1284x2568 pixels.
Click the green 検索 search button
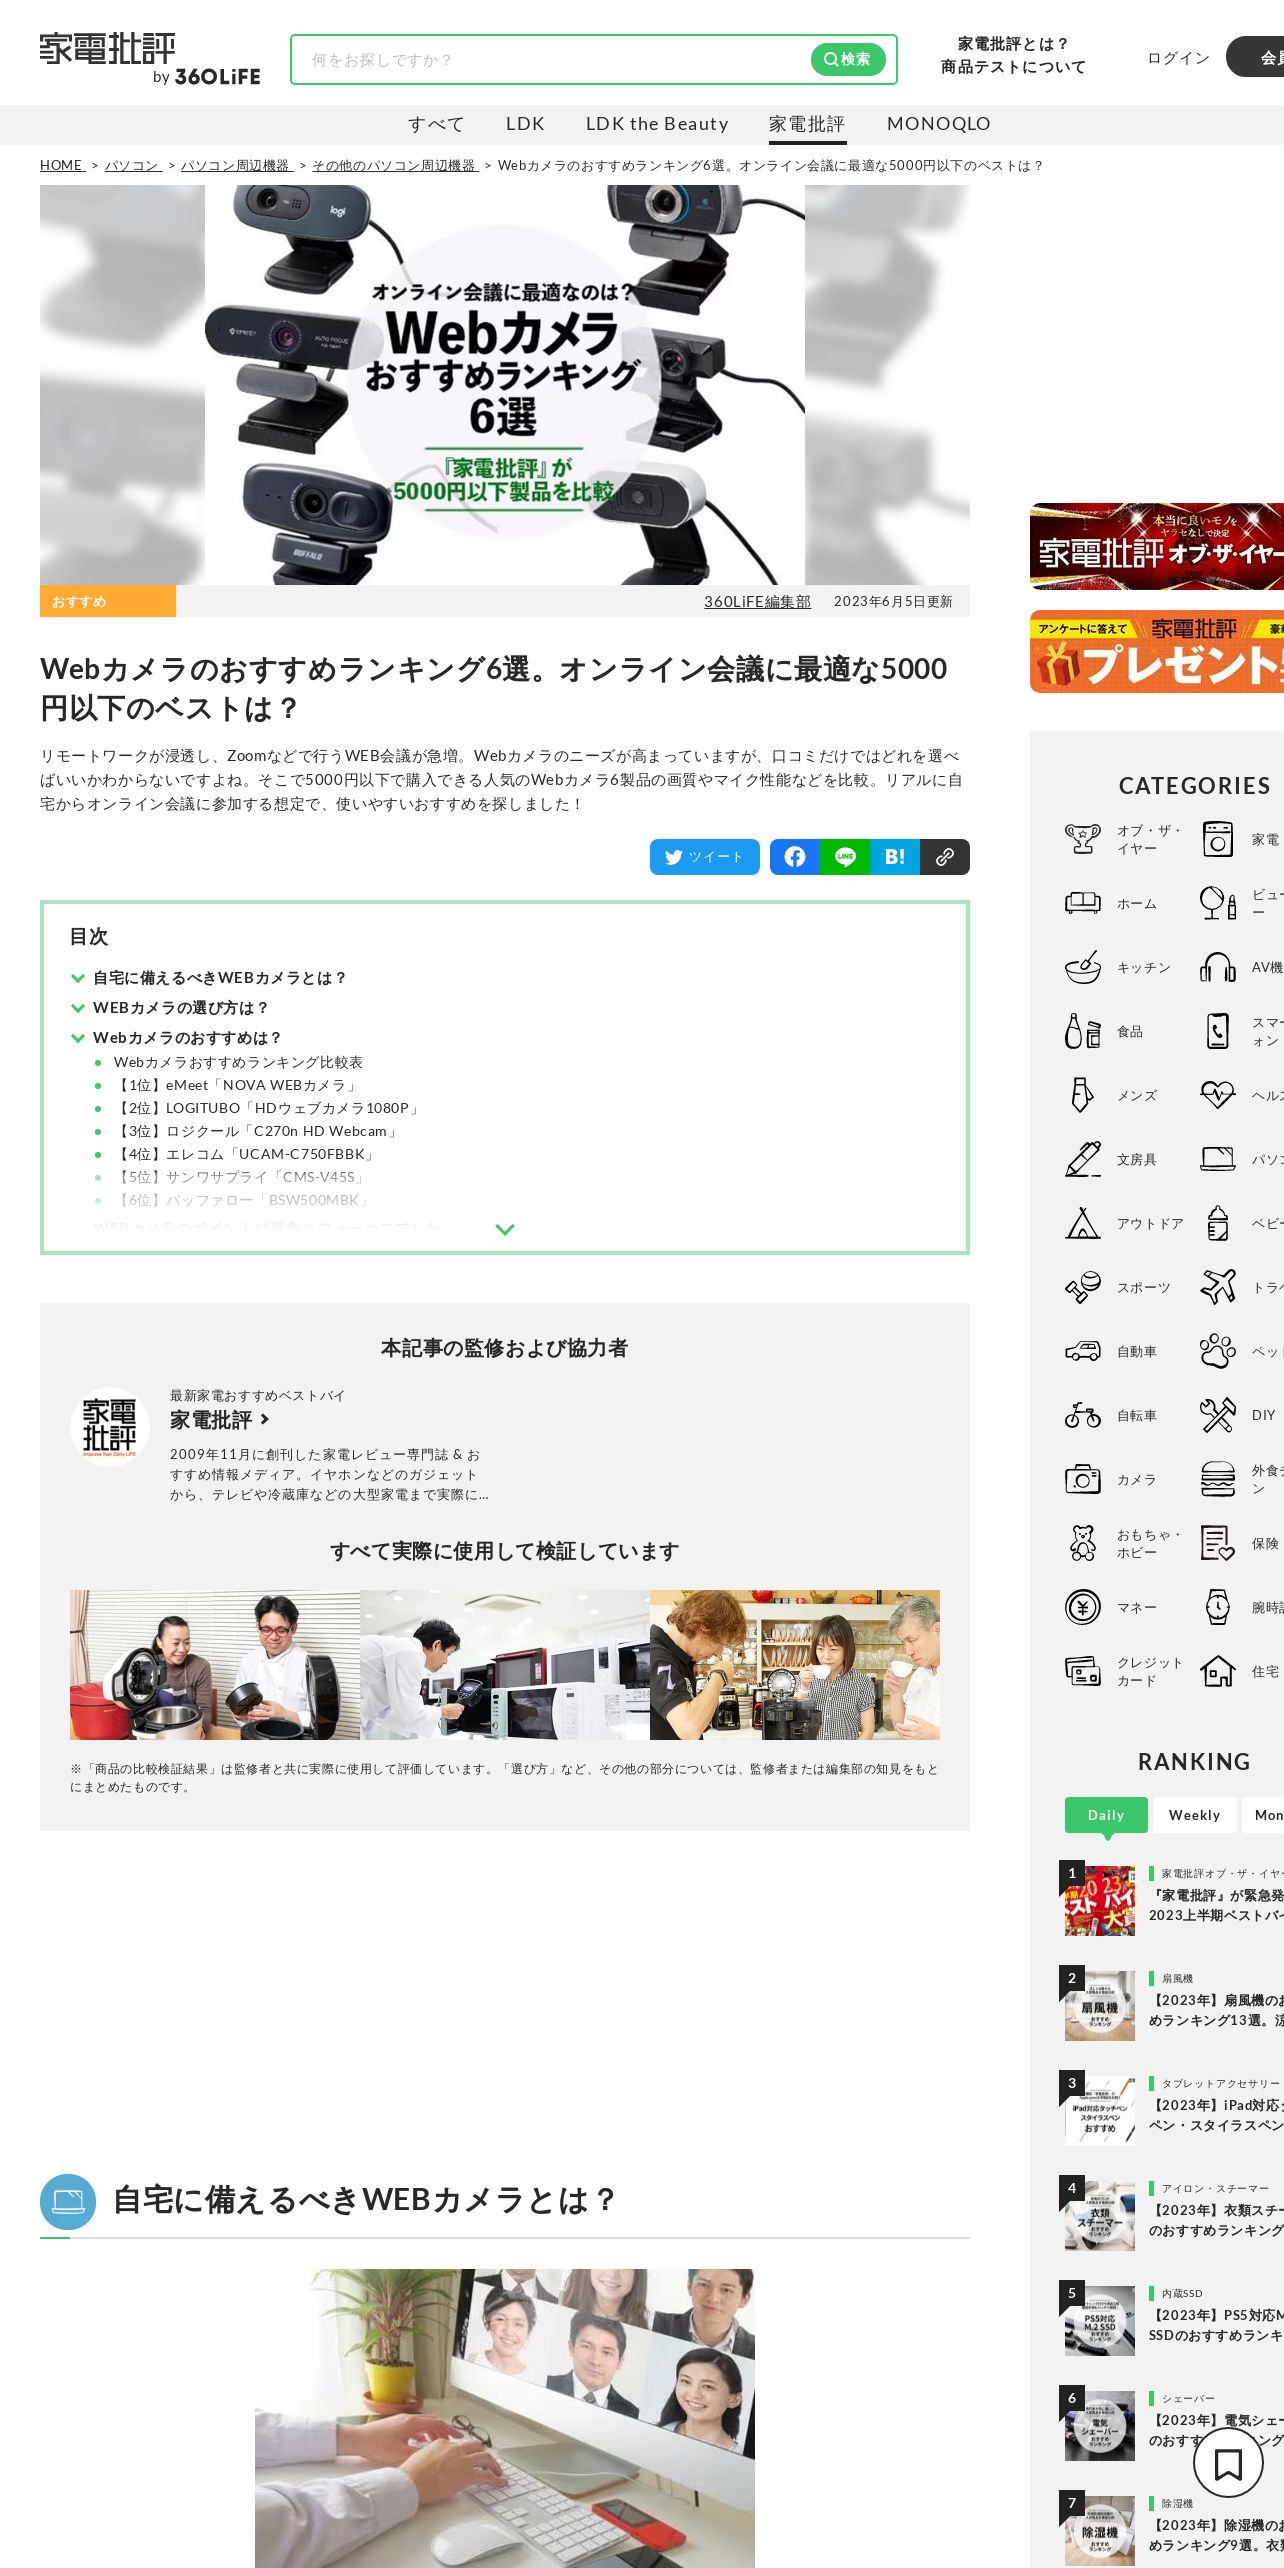coord(848,59)
